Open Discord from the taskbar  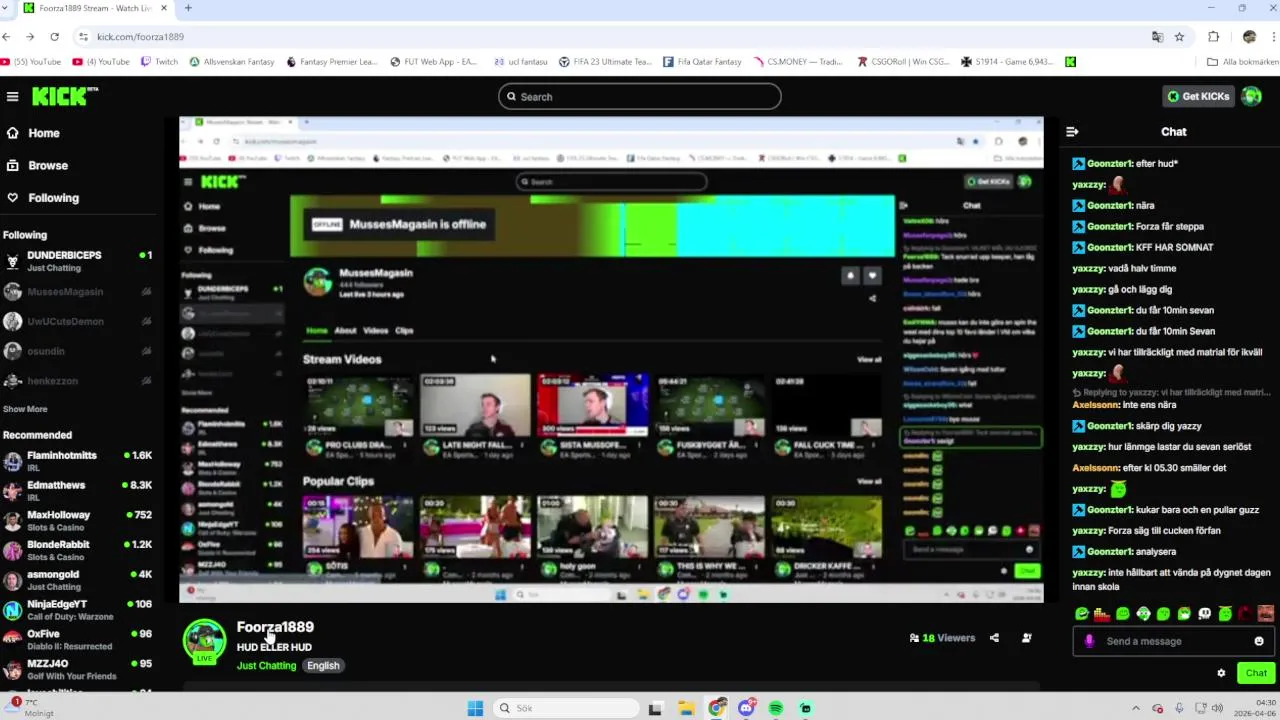[x=746, y=708]
